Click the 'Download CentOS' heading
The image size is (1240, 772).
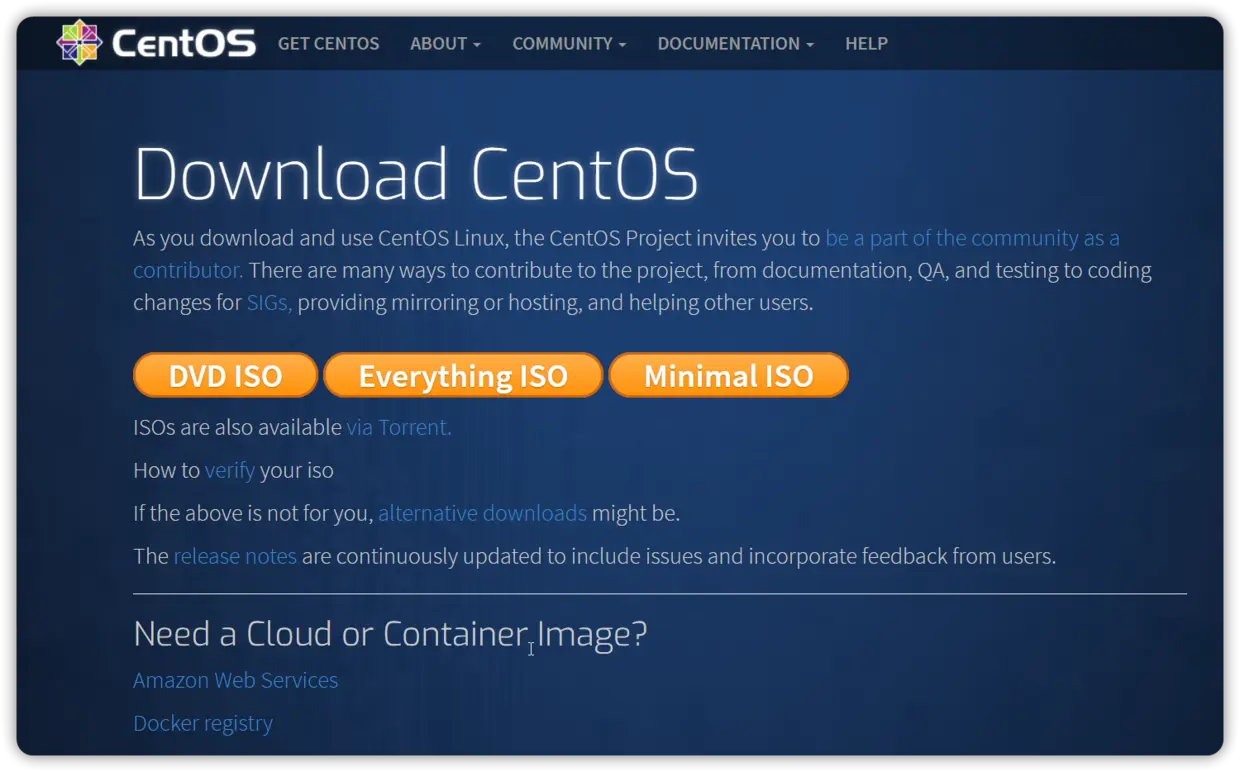pyautogui.click(x=416, y=174)
